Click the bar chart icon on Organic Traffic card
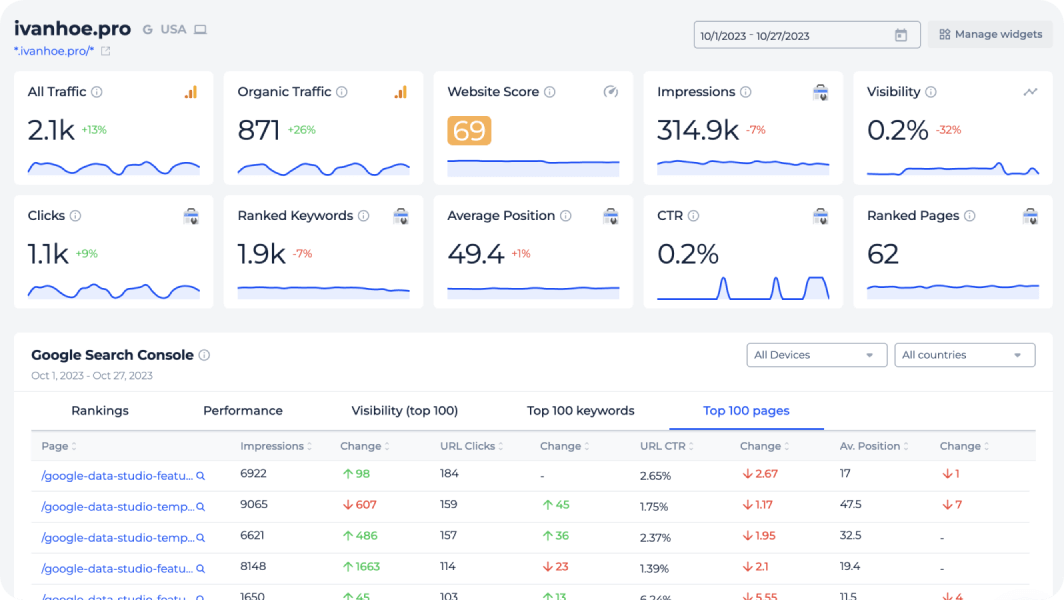 pos(400,92)
